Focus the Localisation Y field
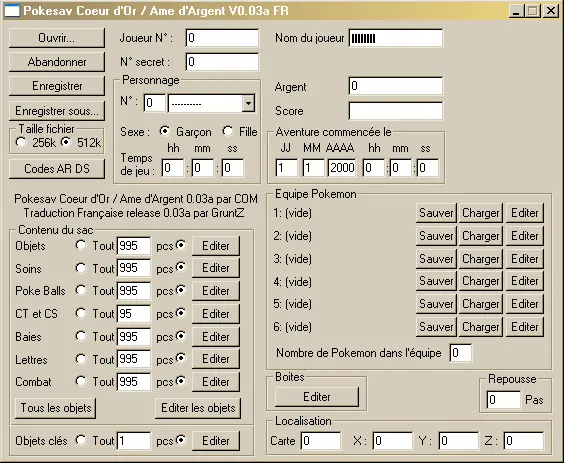 click(459, 441)
